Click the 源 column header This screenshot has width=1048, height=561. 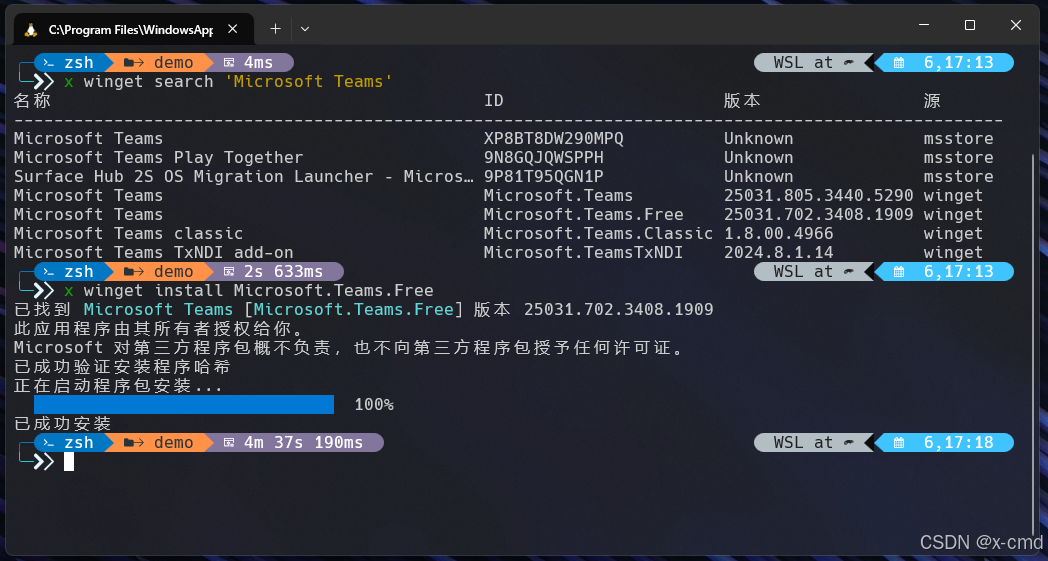click(932, 100)
